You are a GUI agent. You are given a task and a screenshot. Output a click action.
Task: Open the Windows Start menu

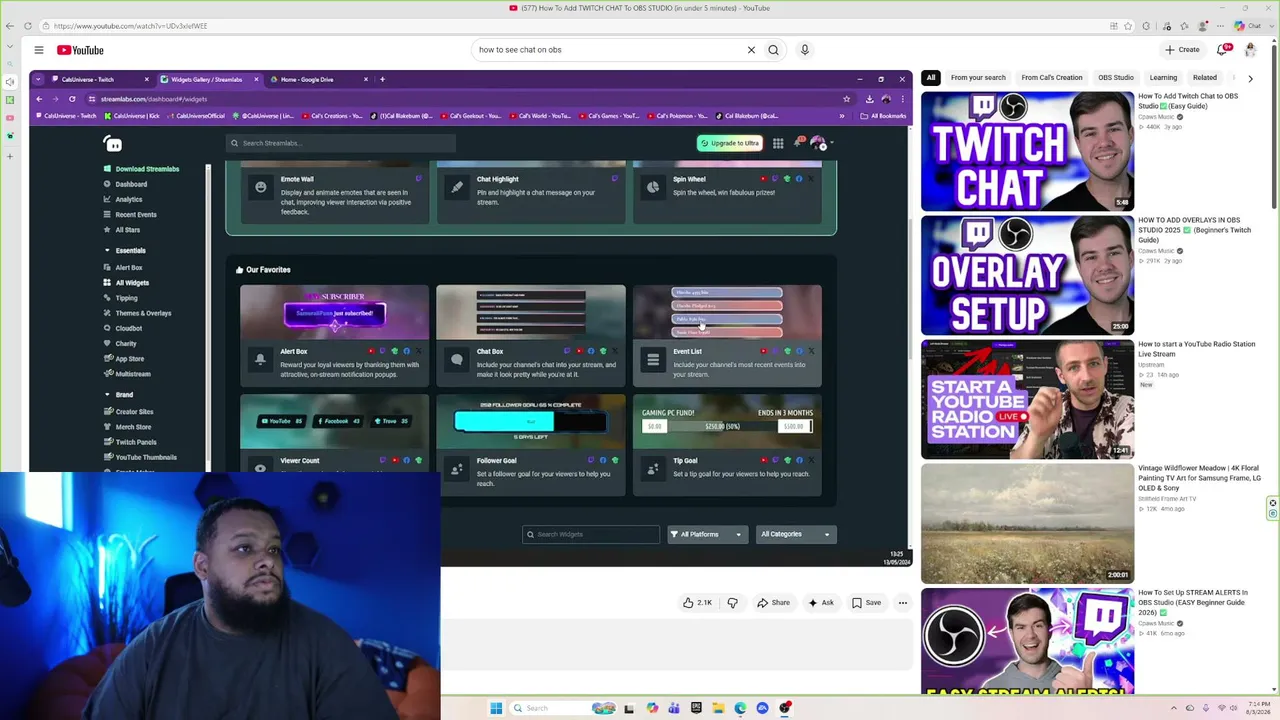point(496,708)
